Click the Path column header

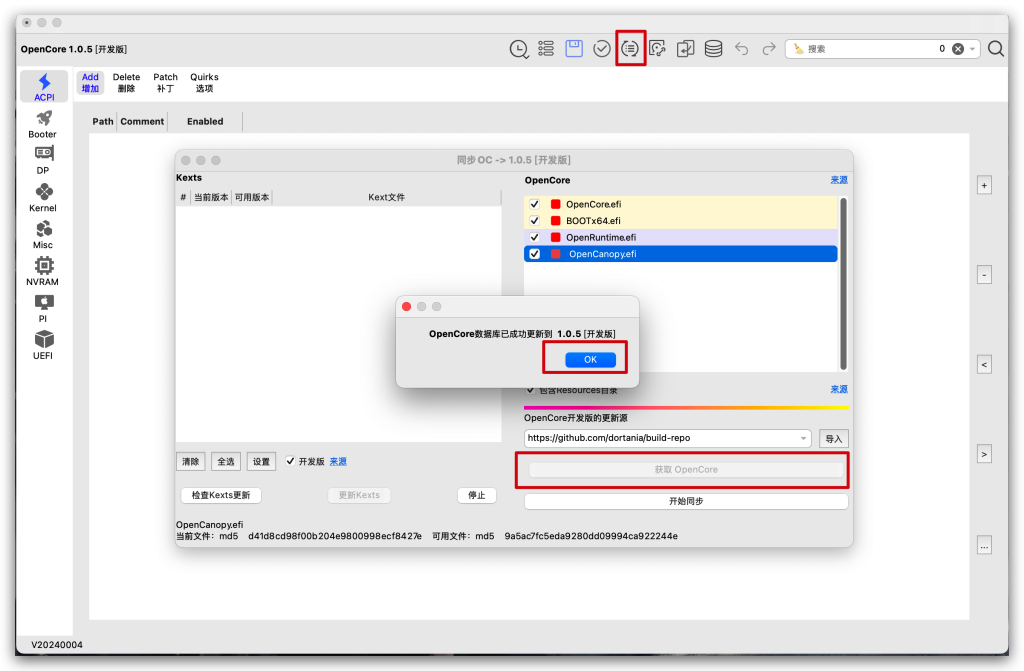103,122
